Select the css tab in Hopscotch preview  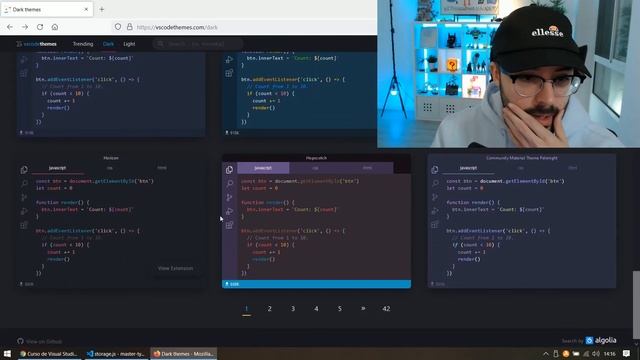(316, 168)
